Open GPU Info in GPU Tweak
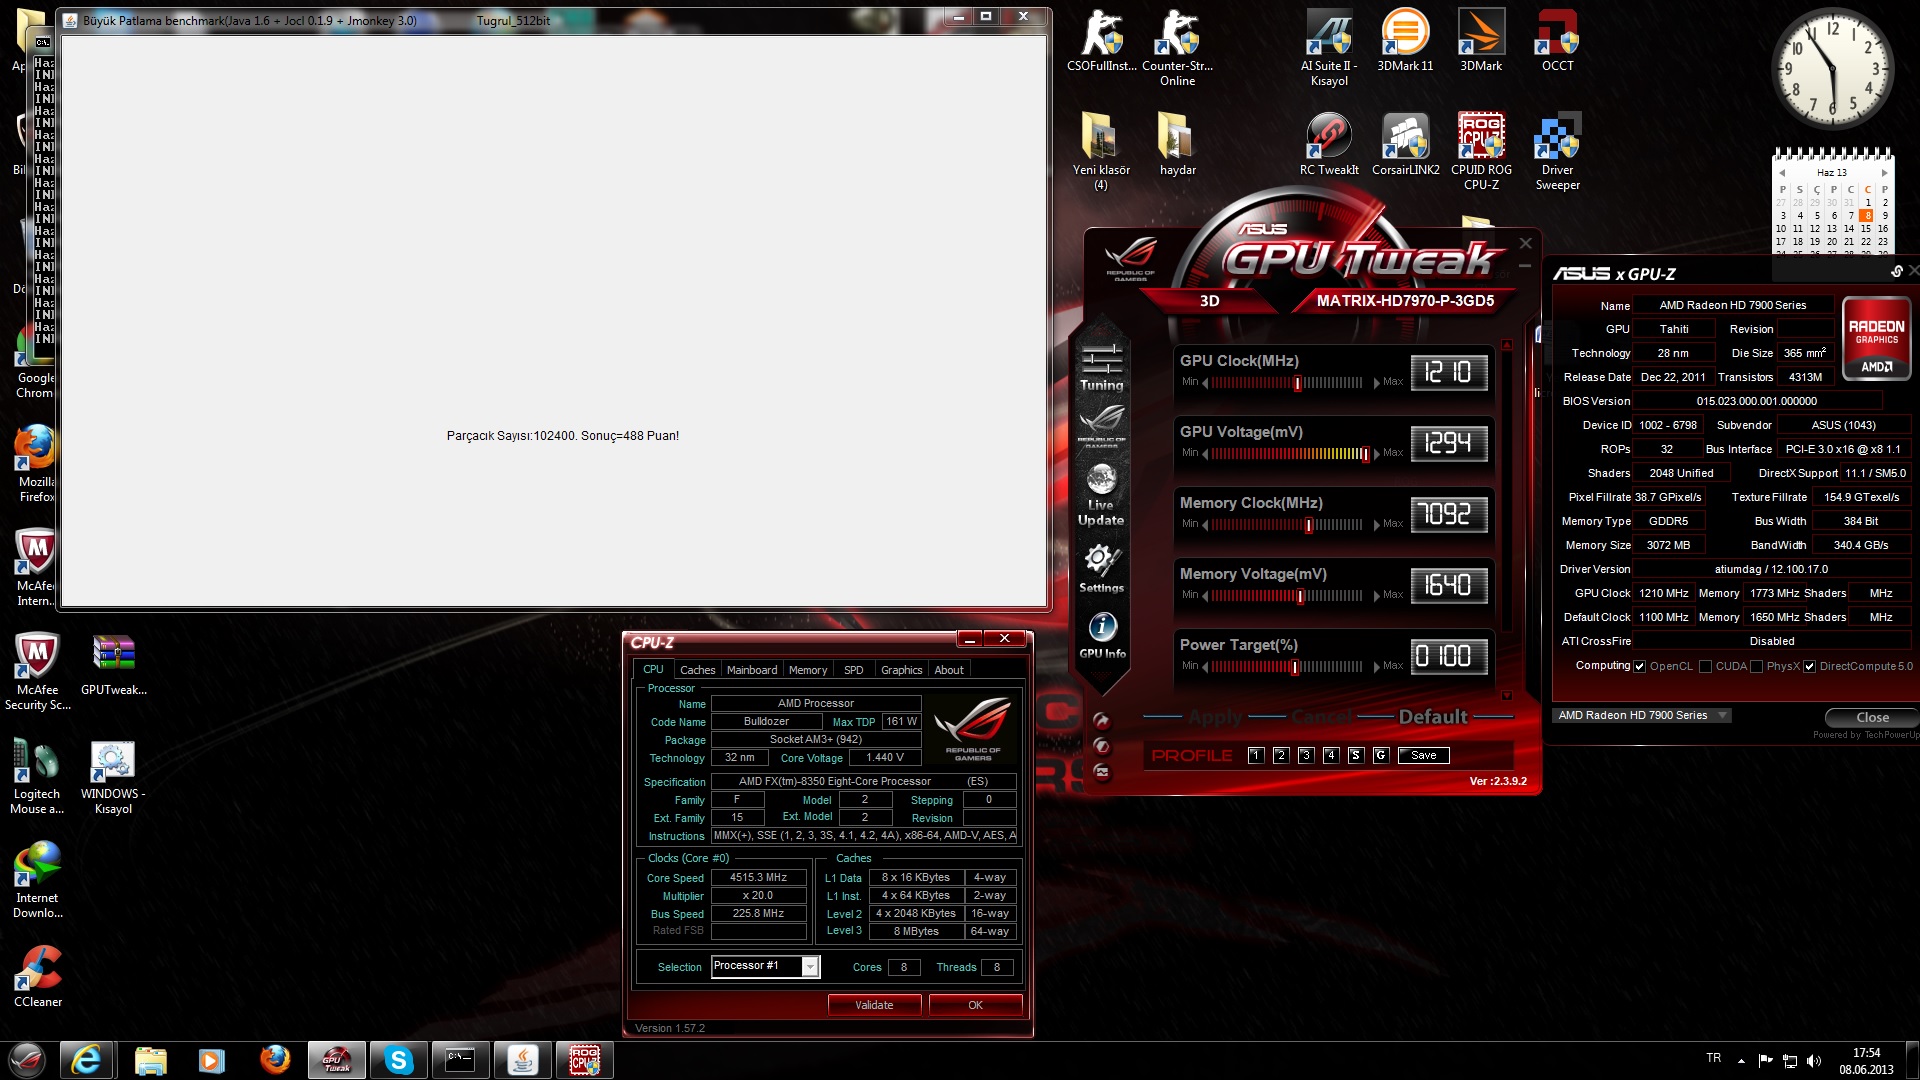Viewport: 1920px width, 1080px height. point(1102,636)
